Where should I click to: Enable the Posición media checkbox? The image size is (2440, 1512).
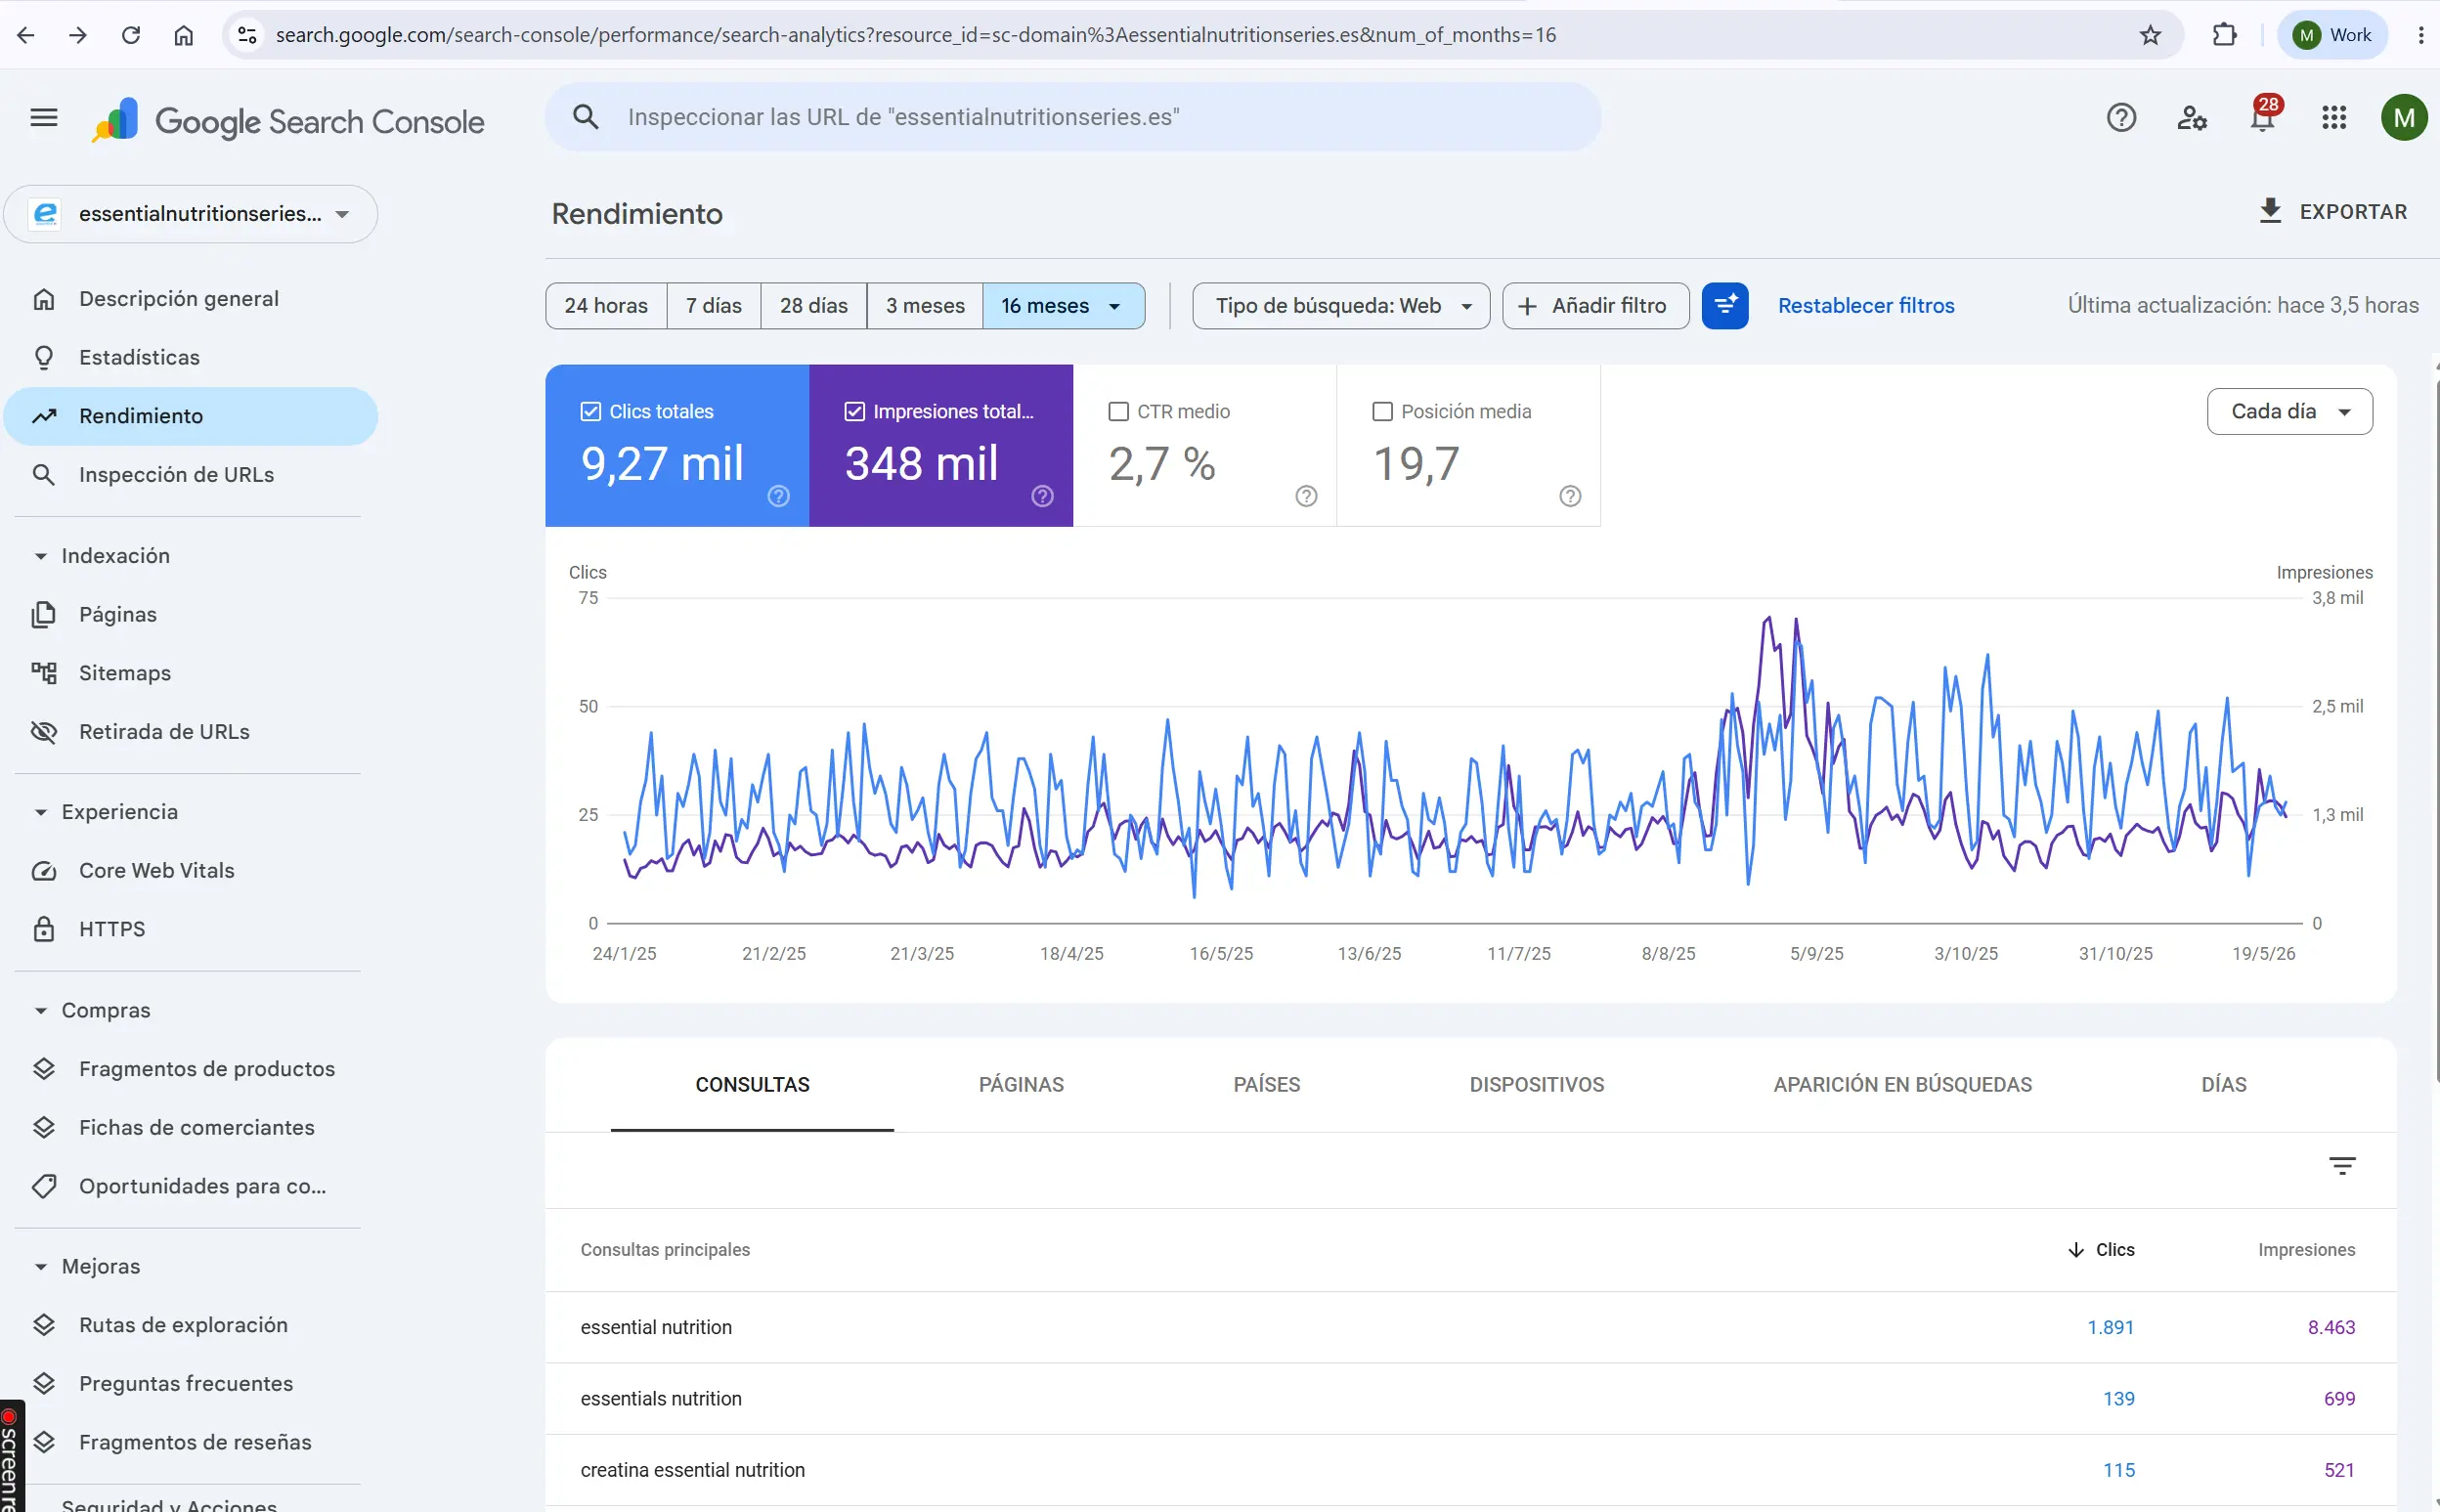(x=1383, y=412)
